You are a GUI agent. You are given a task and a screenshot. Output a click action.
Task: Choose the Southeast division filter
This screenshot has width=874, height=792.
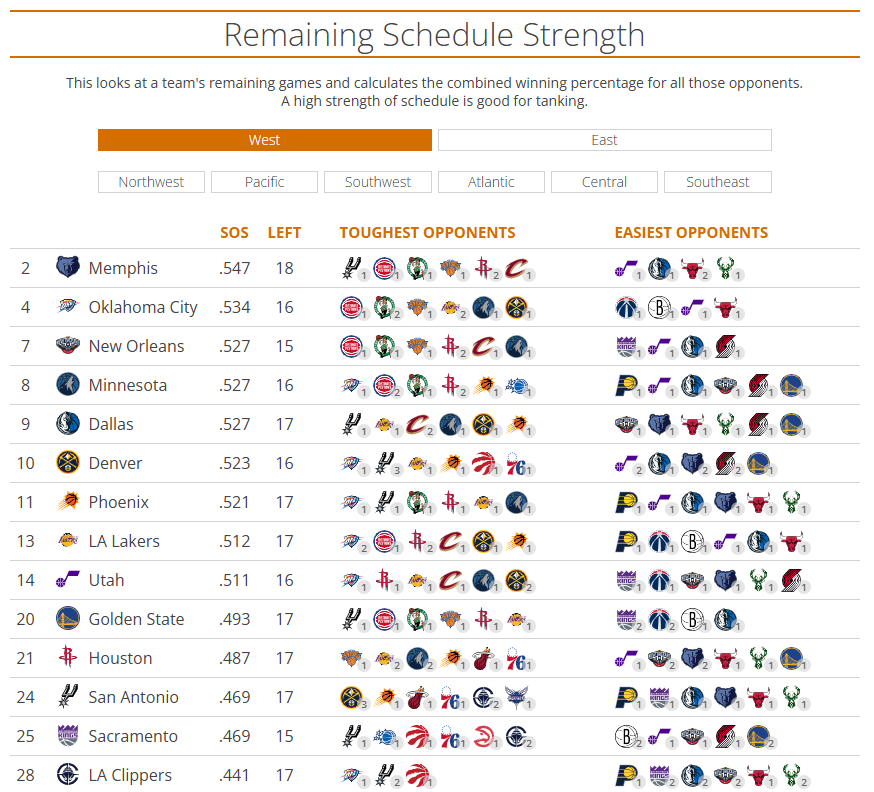click(717, 182)
